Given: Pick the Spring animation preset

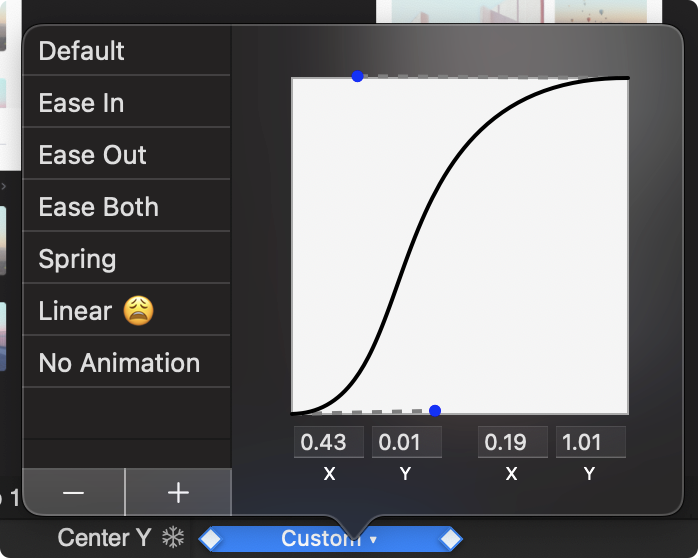Looking at the screenshot, I should pyautogui.click(x=127, y=259).
